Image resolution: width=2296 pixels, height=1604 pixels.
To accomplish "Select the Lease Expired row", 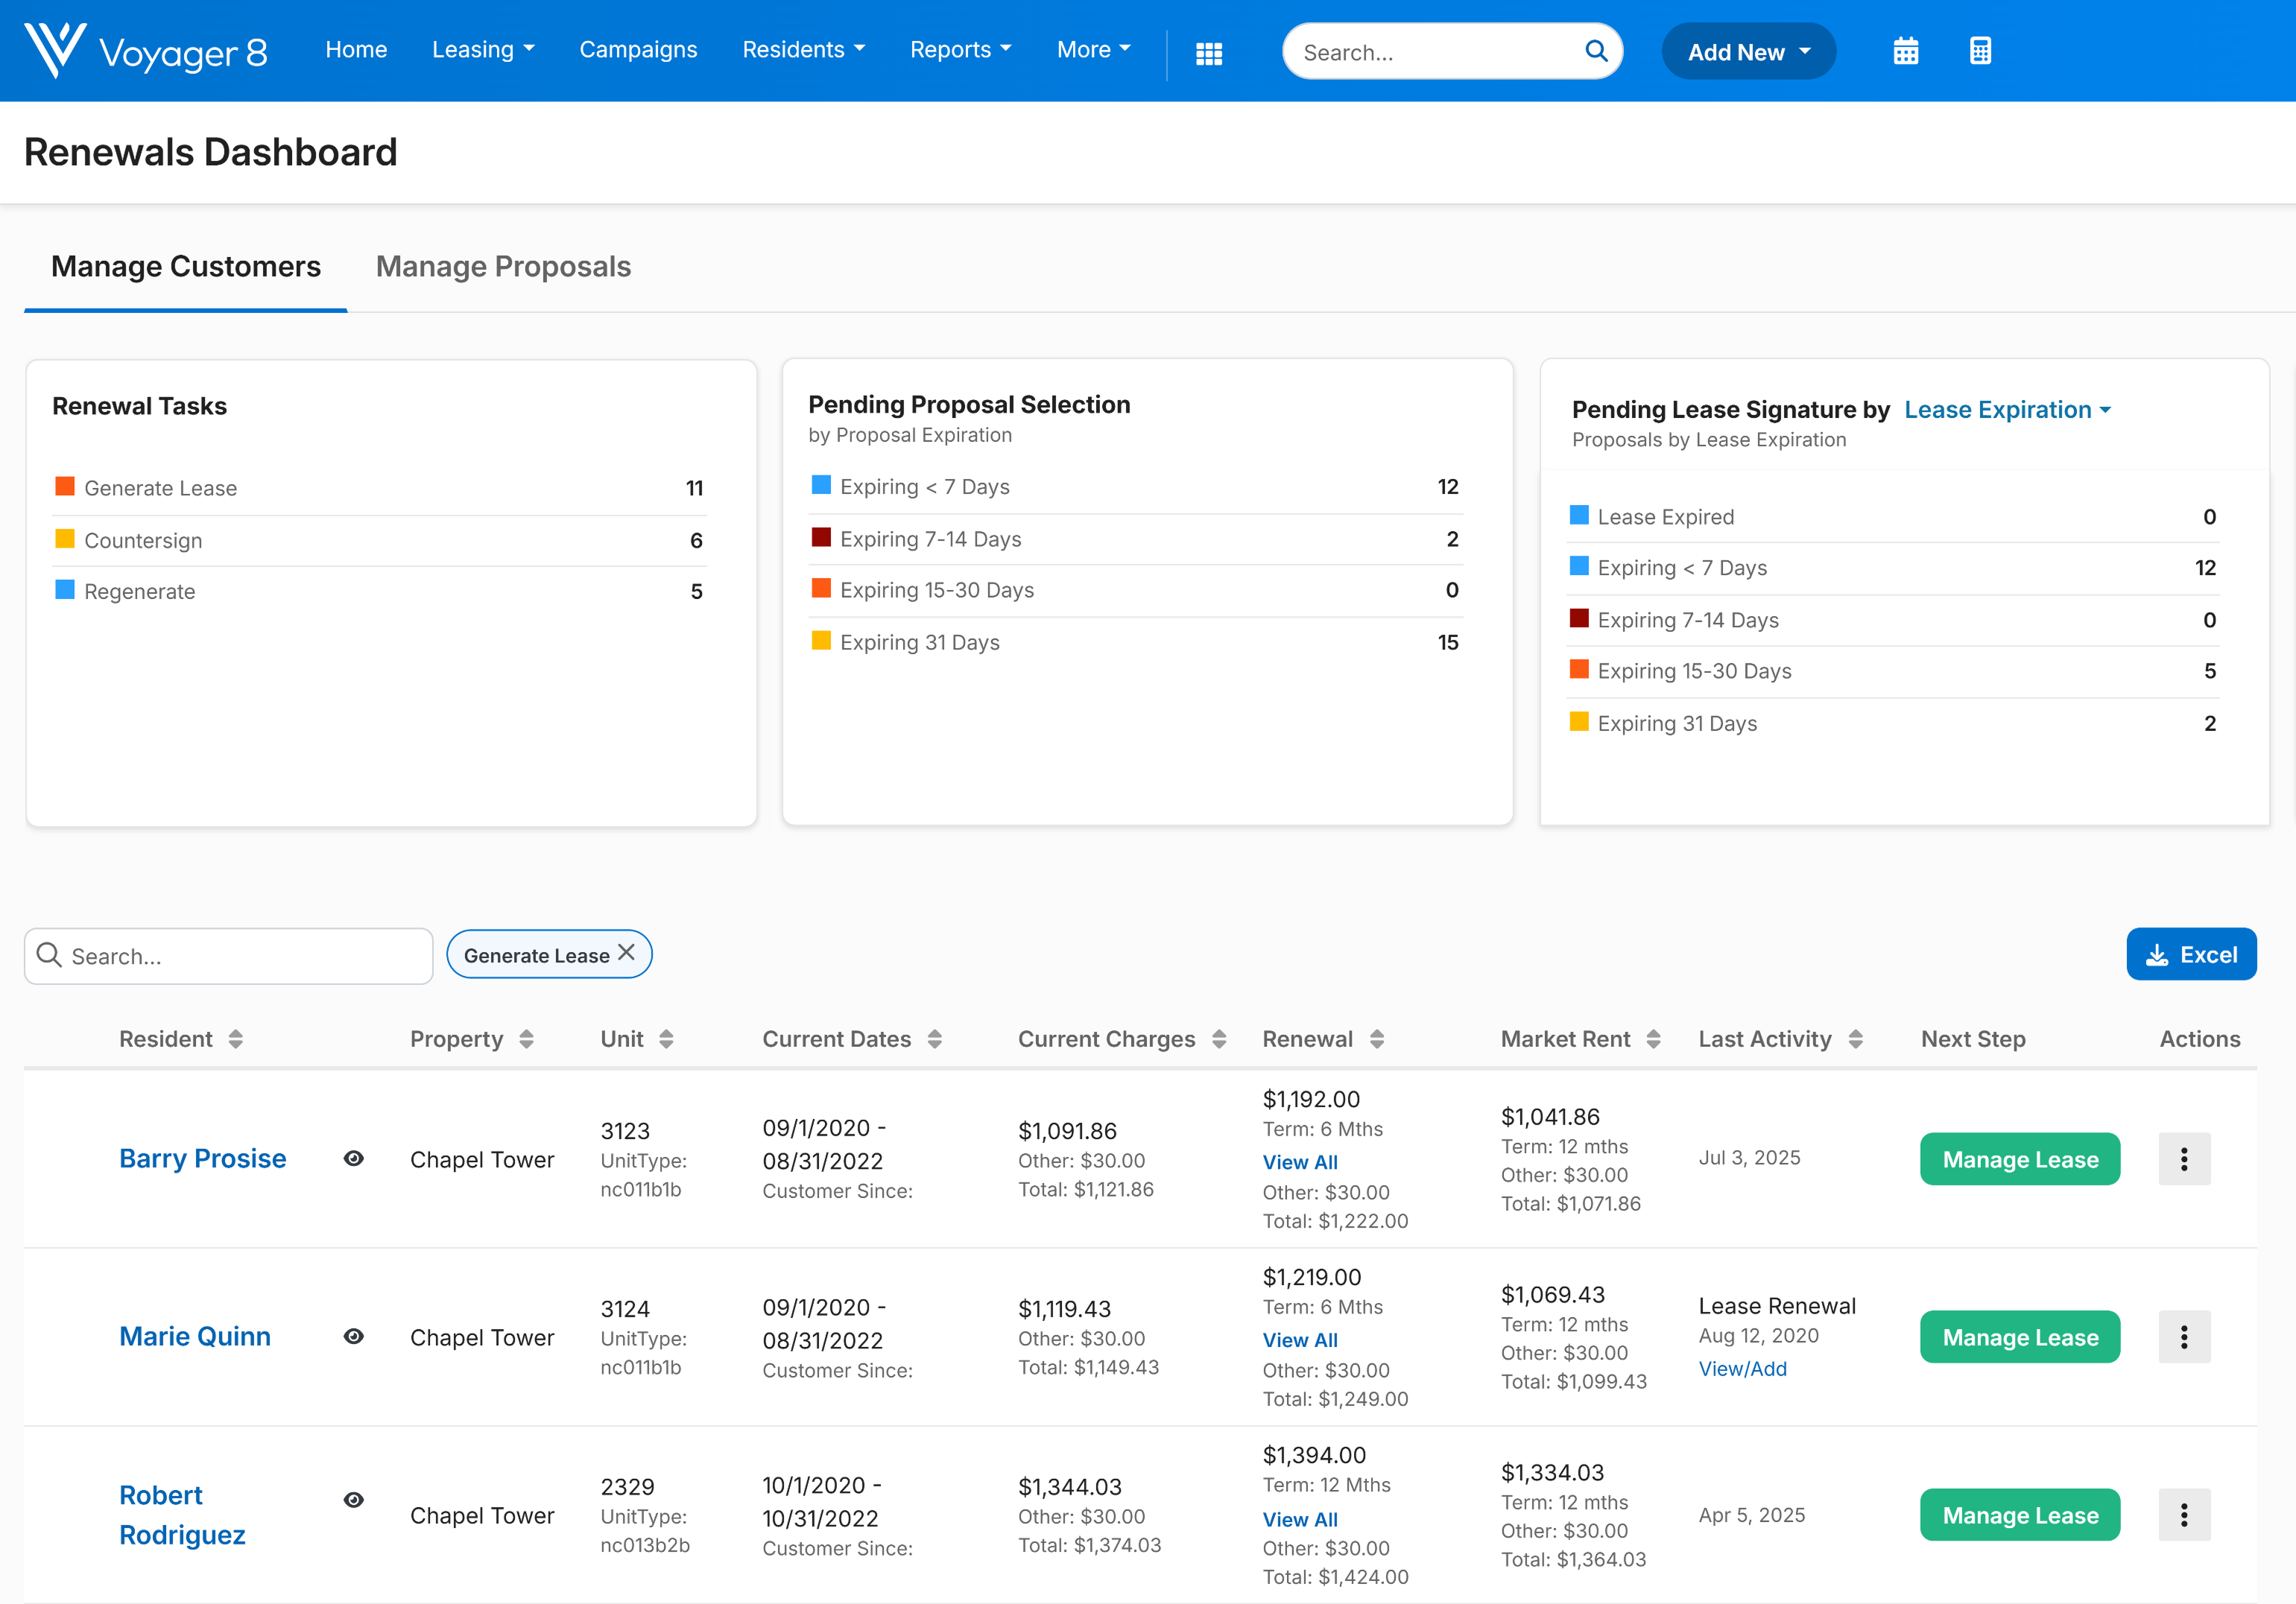I will coord(1894,517).
